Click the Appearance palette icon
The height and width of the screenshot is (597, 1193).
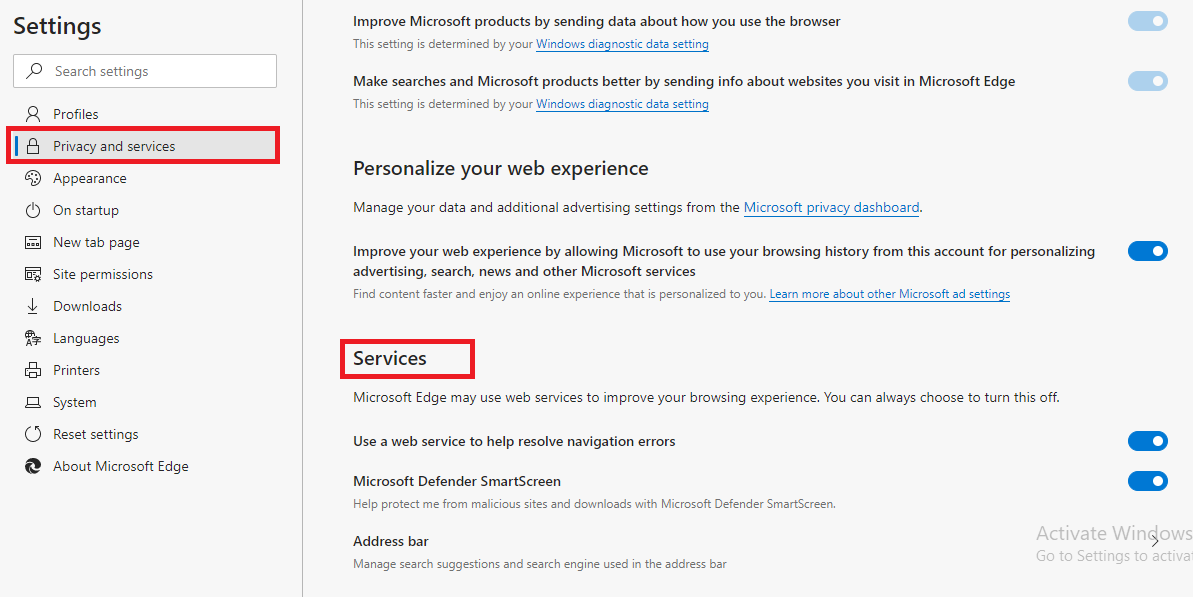pos(33,178)
